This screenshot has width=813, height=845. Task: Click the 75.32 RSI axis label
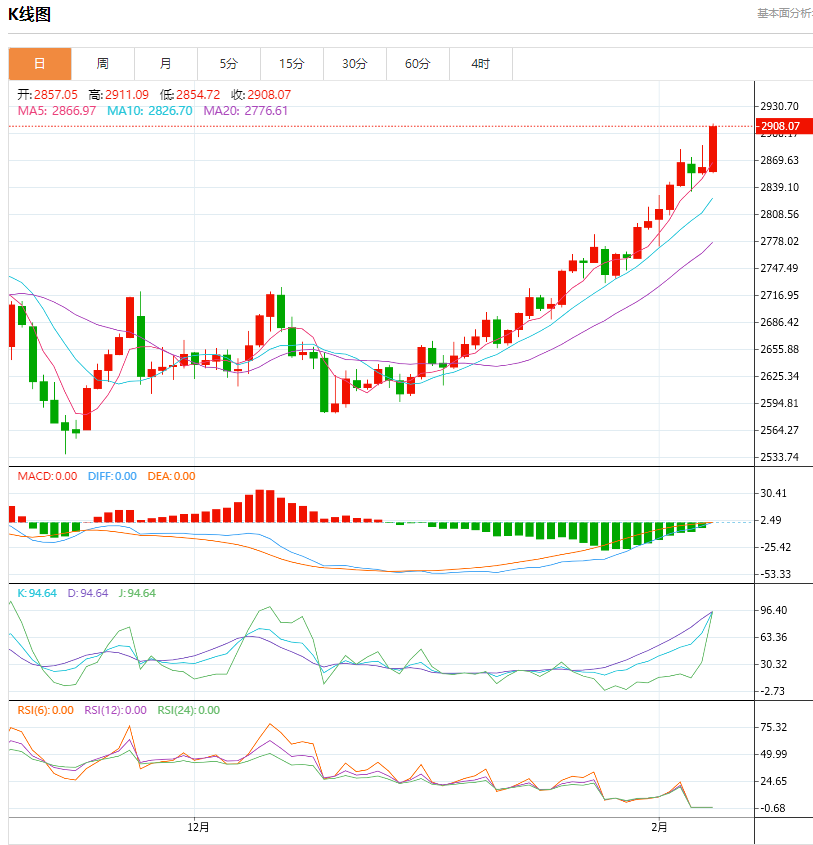[773, 727]
